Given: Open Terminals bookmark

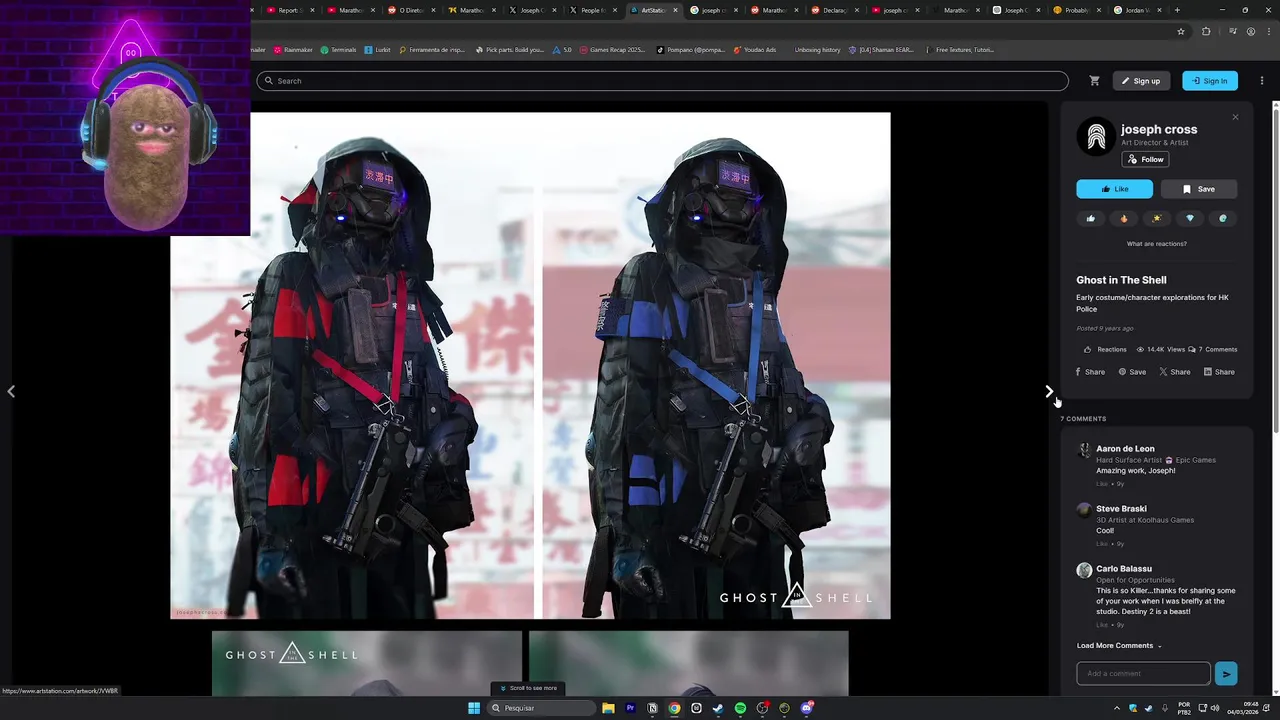Looking at the screenshot, I should [339, 50].
